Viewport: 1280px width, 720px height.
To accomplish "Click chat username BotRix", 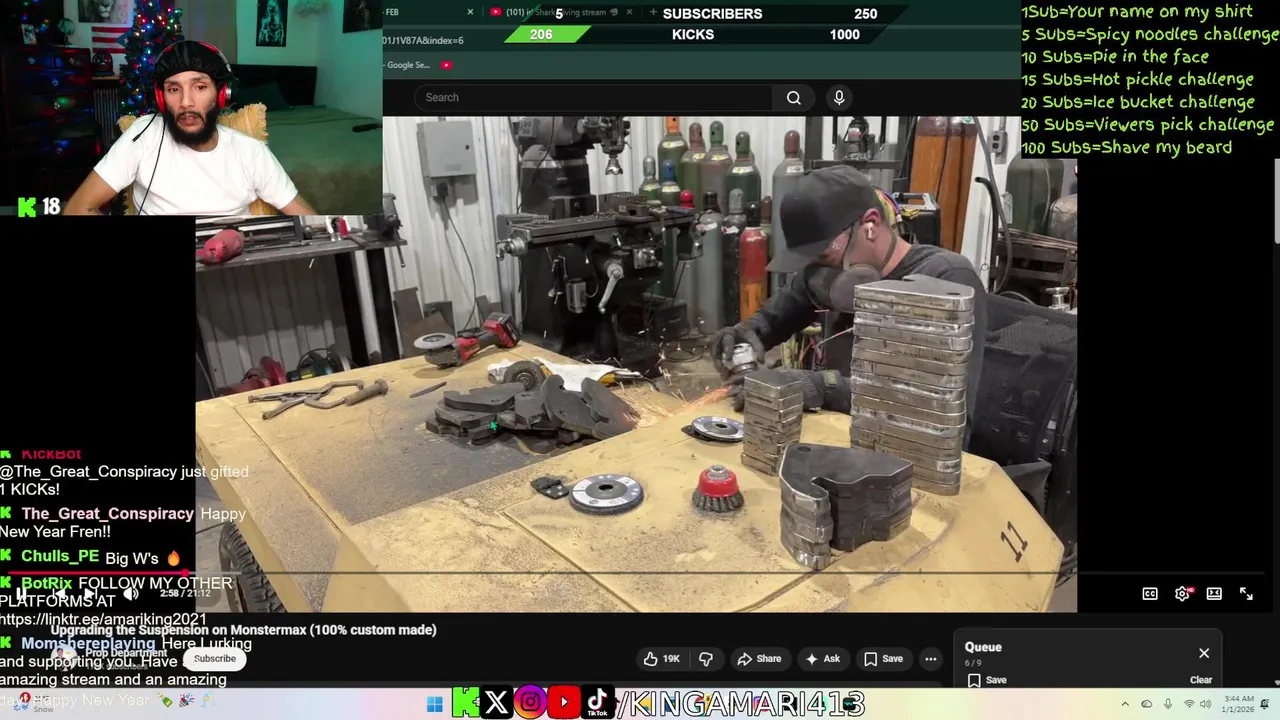I will click(46, 583).
